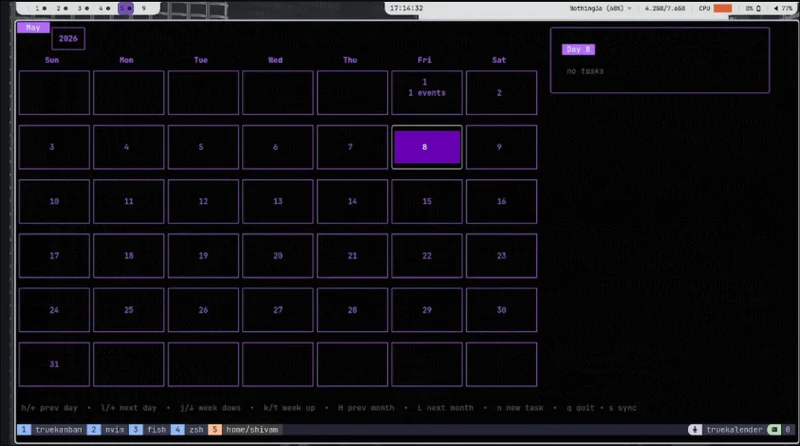Click 'k/↑ week up' hint

coord(289,408)
